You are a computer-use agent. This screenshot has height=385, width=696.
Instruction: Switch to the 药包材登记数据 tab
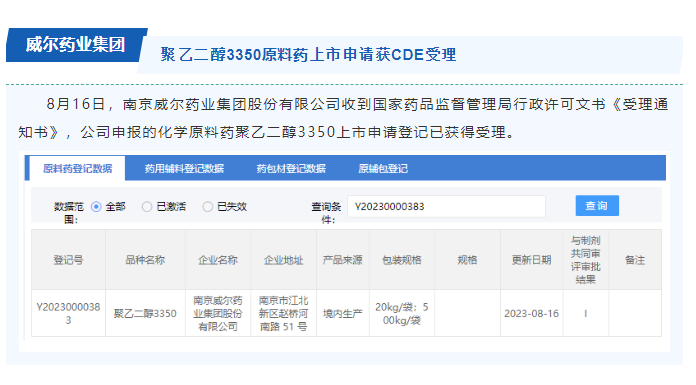[291, 168]
